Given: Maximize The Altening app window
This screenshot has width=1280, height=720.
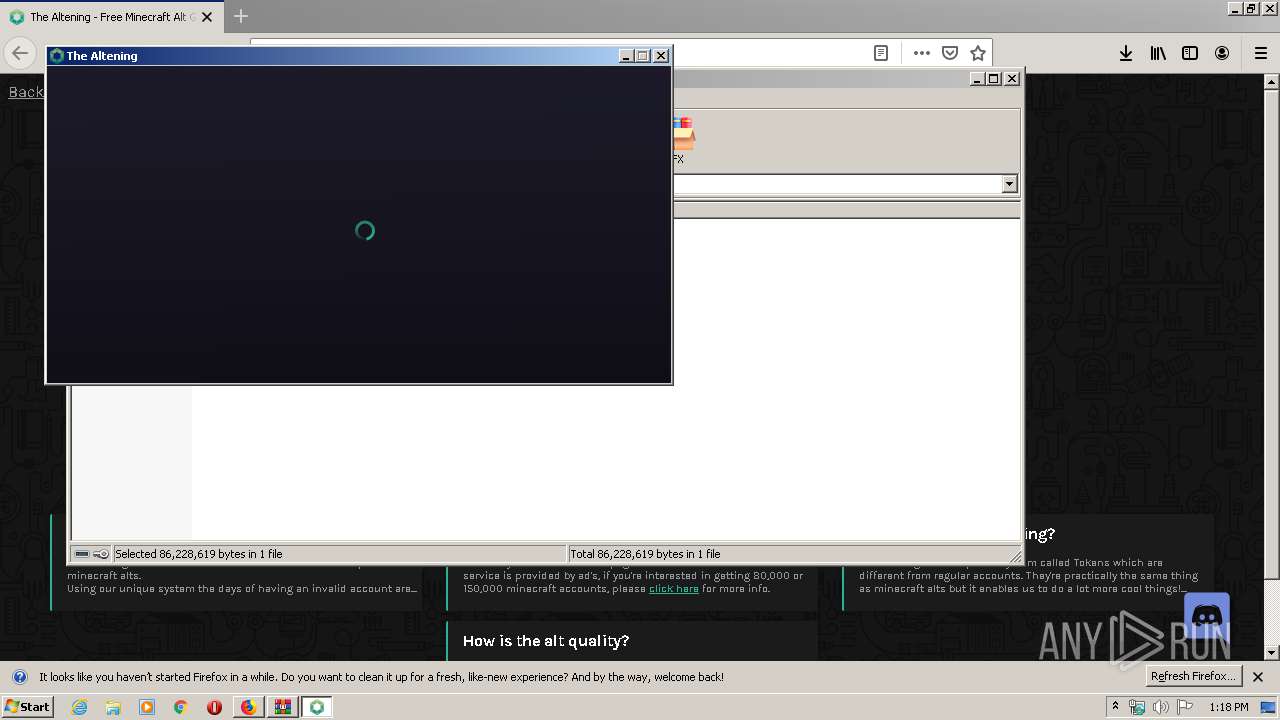Looking at the screenshot, I should click(643, 56).
